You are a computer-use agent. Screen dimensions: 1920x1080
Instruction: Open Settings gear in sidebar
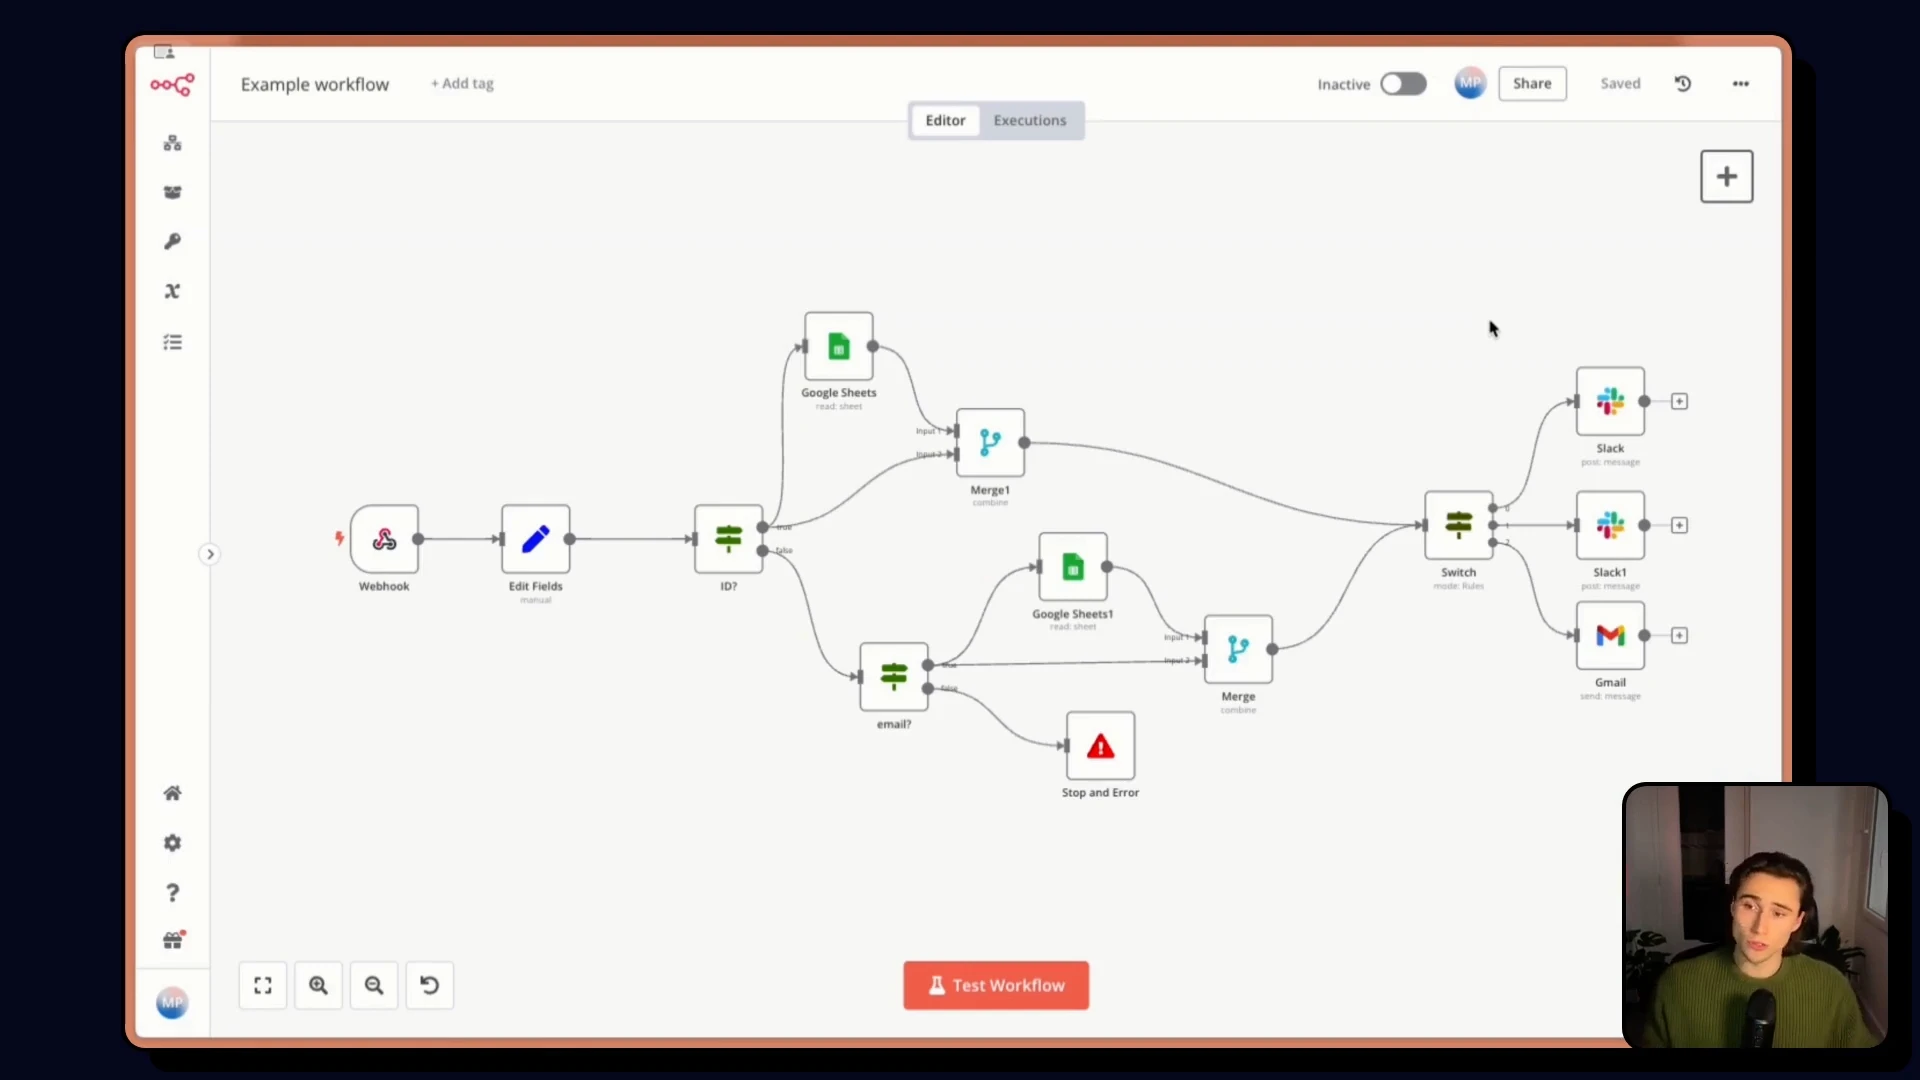click(172, 843)
